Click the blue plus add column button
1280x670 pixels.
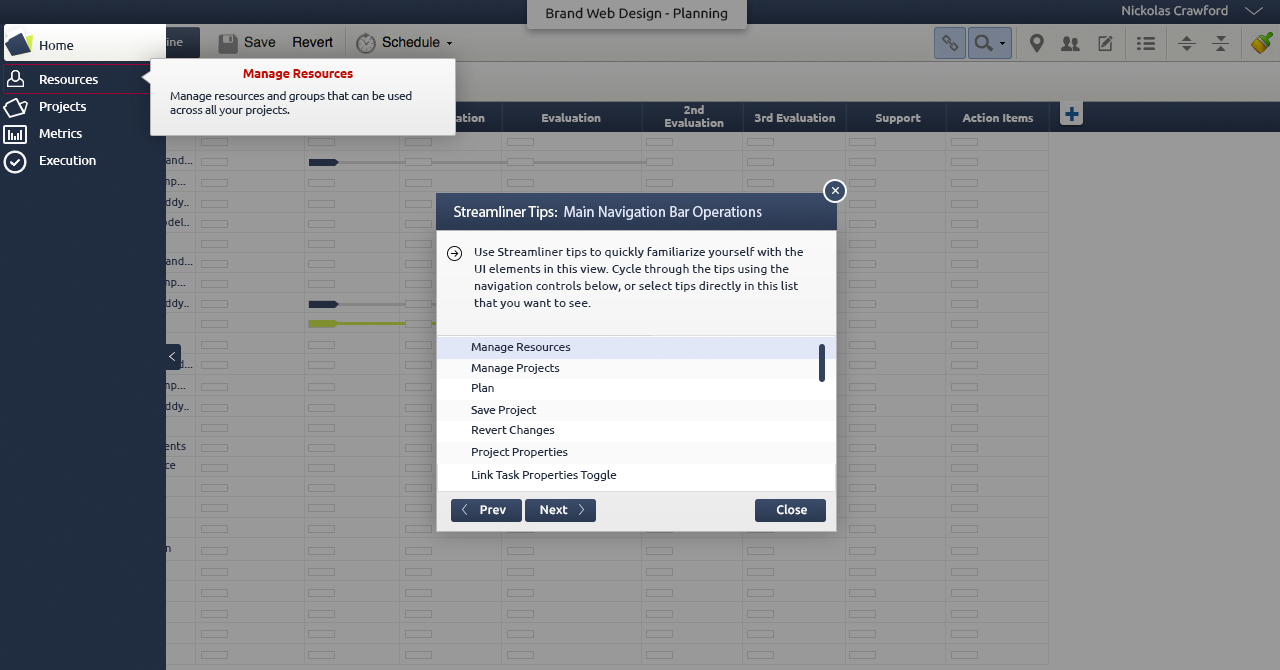[x=1071, y=114]
